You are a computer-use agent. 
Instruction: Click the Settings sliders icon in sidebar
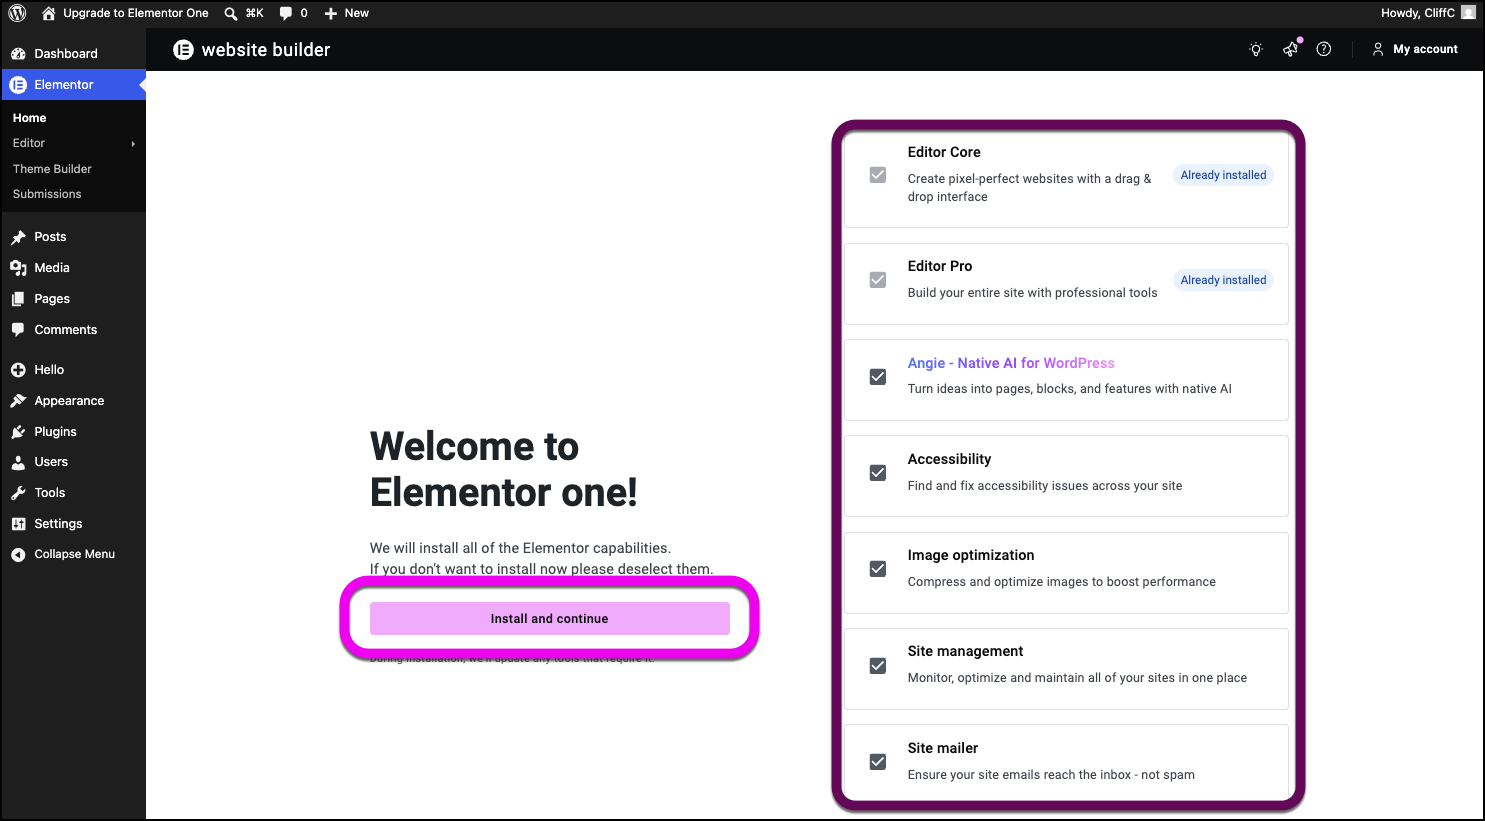[18, 524]
